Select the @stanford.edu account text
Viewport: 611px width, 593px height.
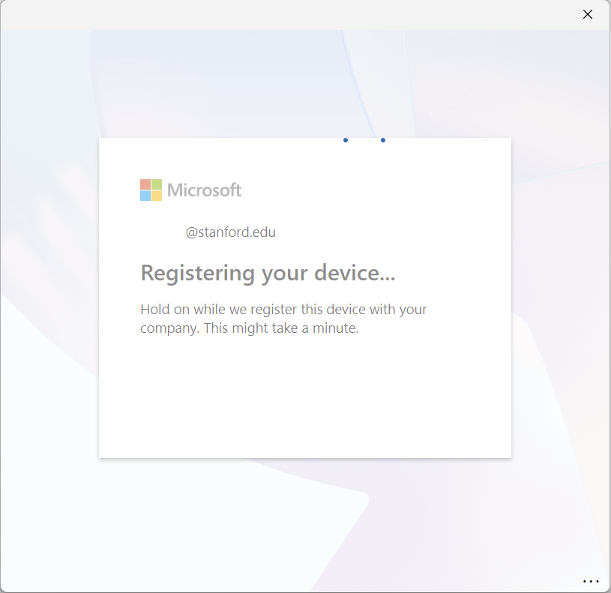tap(230, 232)
